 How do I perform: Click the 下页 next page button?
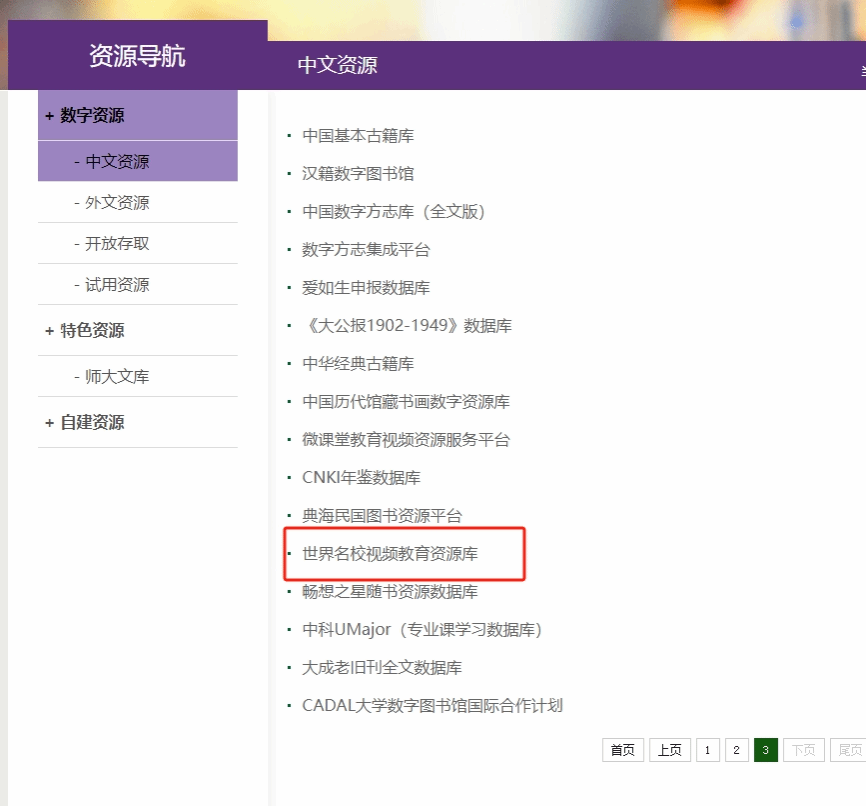point(804,750)
